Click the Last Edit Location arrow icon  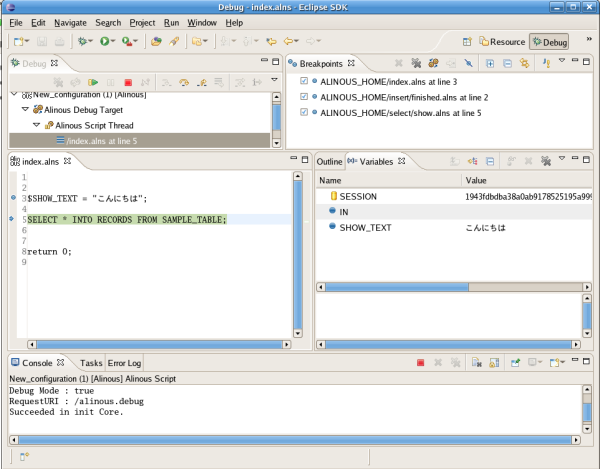[x=271, y=41]
